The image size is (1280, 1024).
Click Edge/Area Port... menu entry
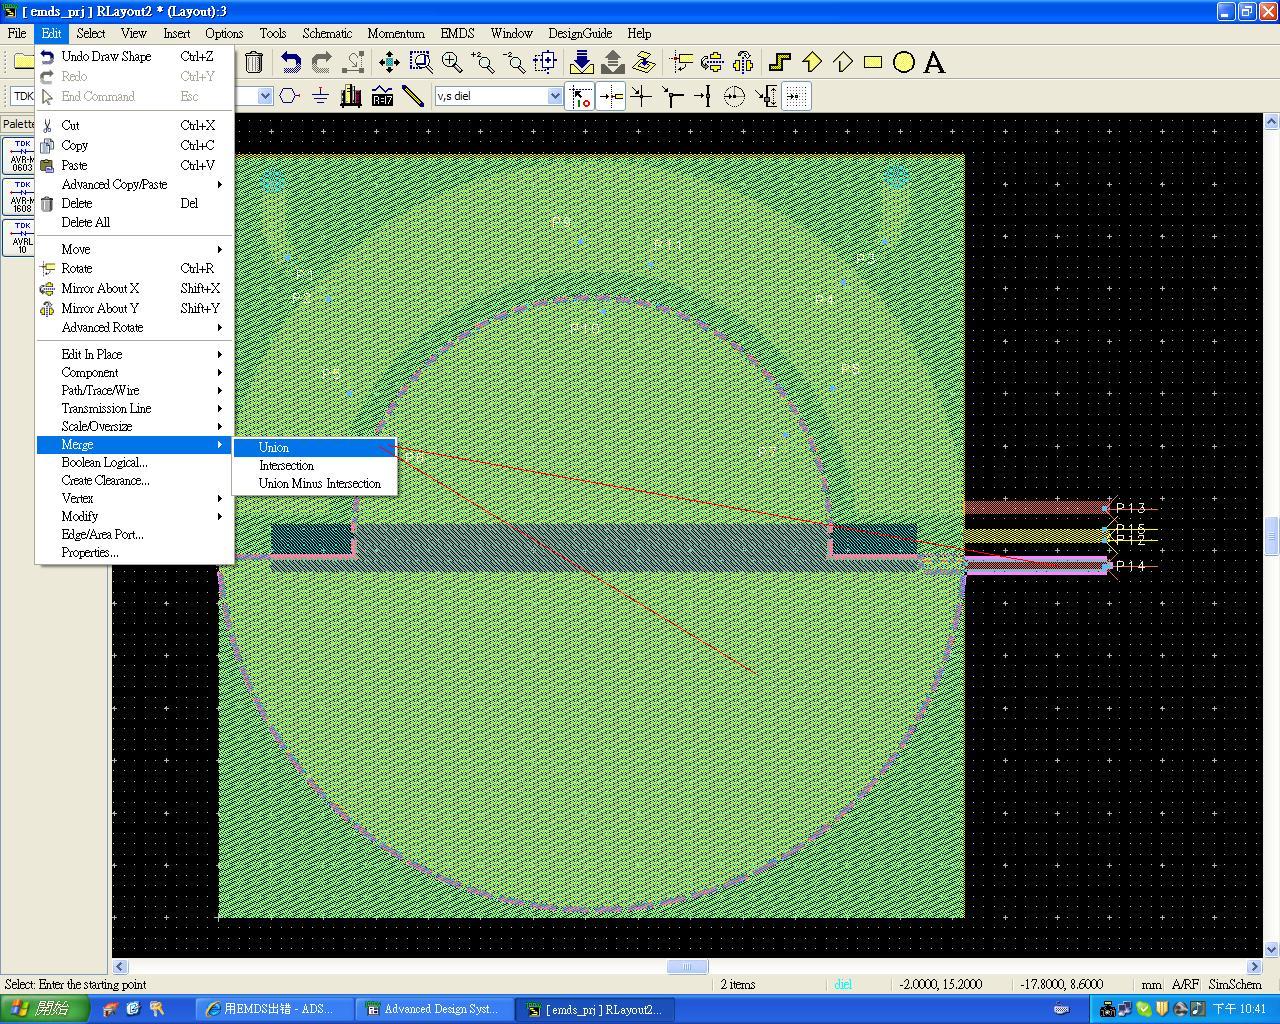[x=135, y=534]
